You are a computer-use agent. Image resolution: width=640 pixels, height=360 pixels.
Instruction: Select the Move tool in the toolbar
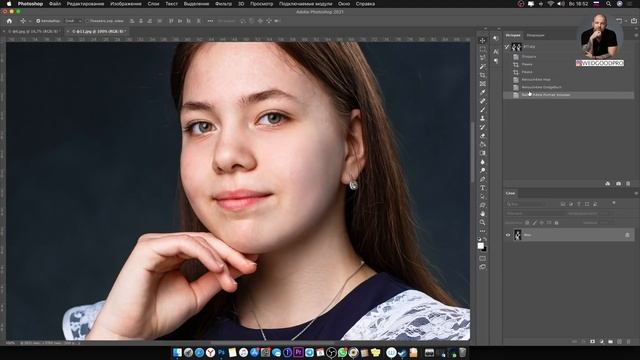482,40
